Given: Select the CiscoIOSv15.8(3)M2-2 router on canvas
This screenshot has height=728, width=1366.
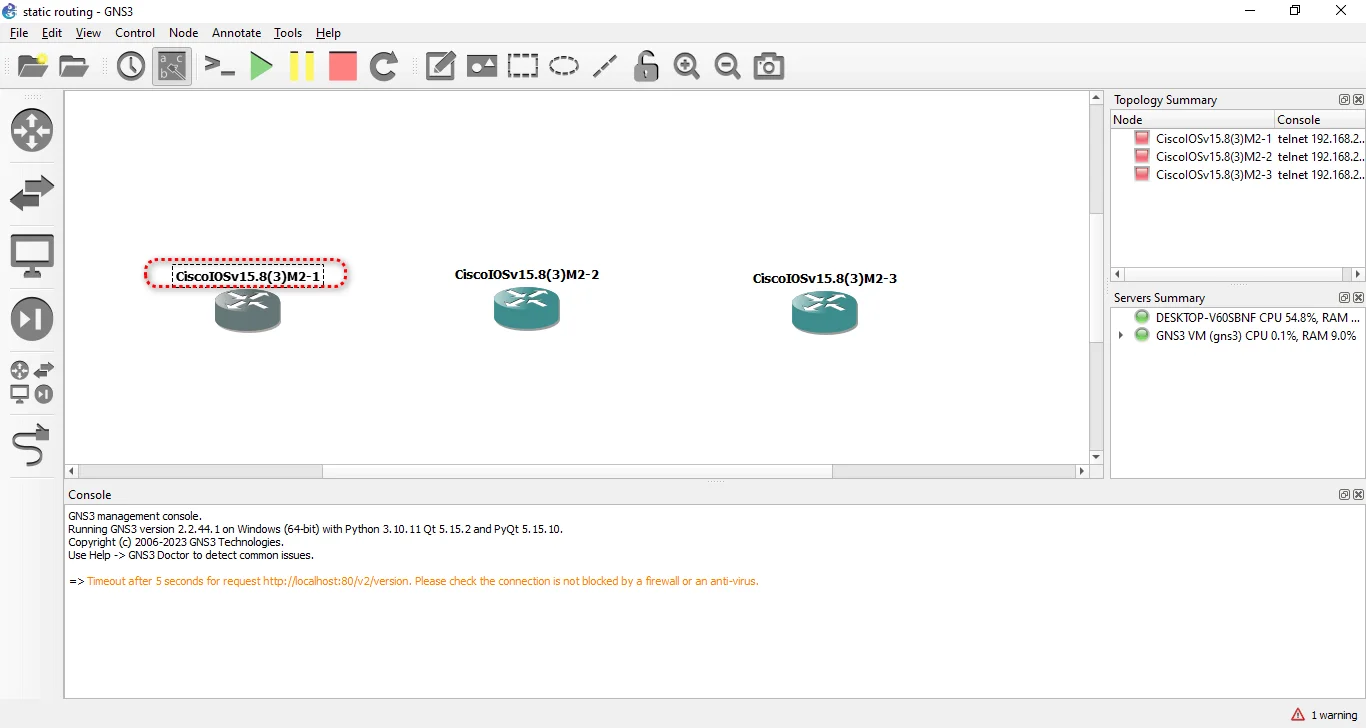Looking at the screenshot, I should click(x=527, y=309).
